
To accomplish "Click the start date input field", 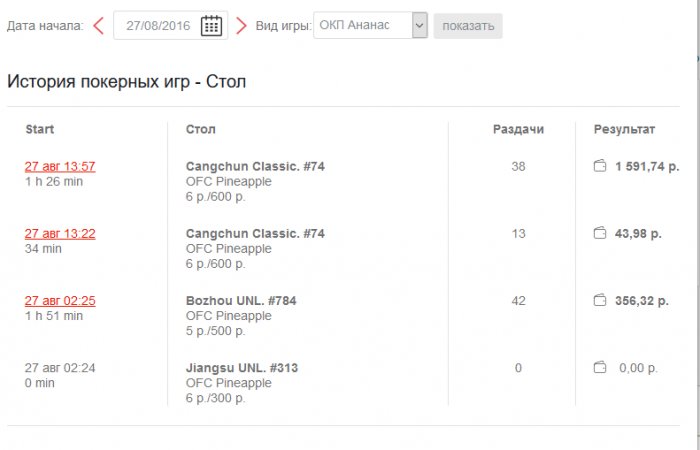I will [160, 26].
